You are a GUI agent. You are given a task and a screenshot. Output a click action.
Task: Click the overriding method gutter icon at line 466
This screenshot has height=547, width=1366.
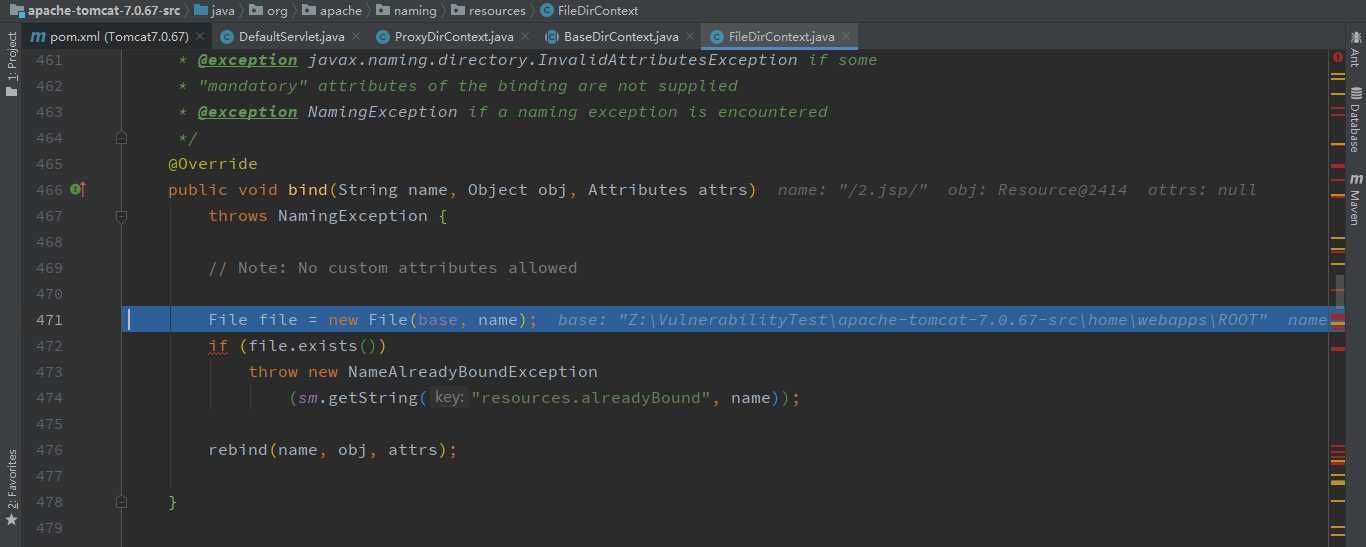point(79,189)
